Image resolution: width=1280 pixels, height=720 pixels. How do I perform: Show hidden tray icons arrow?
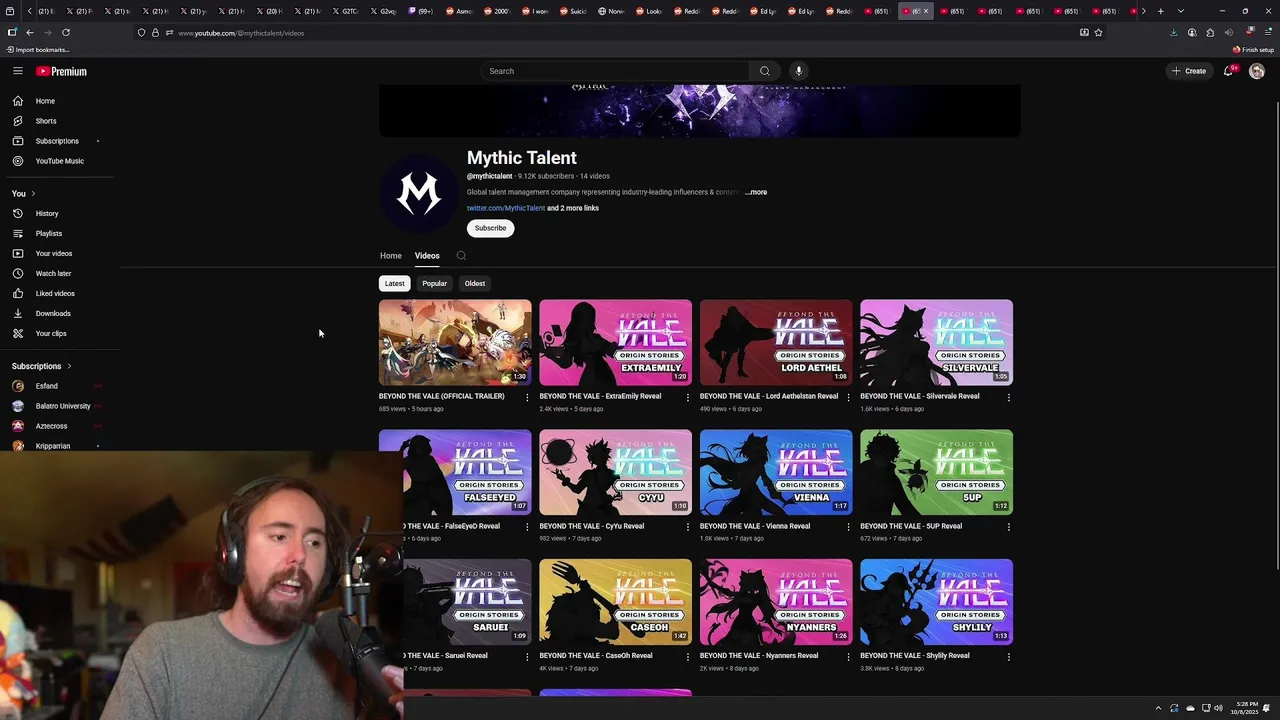point(1158,708)
